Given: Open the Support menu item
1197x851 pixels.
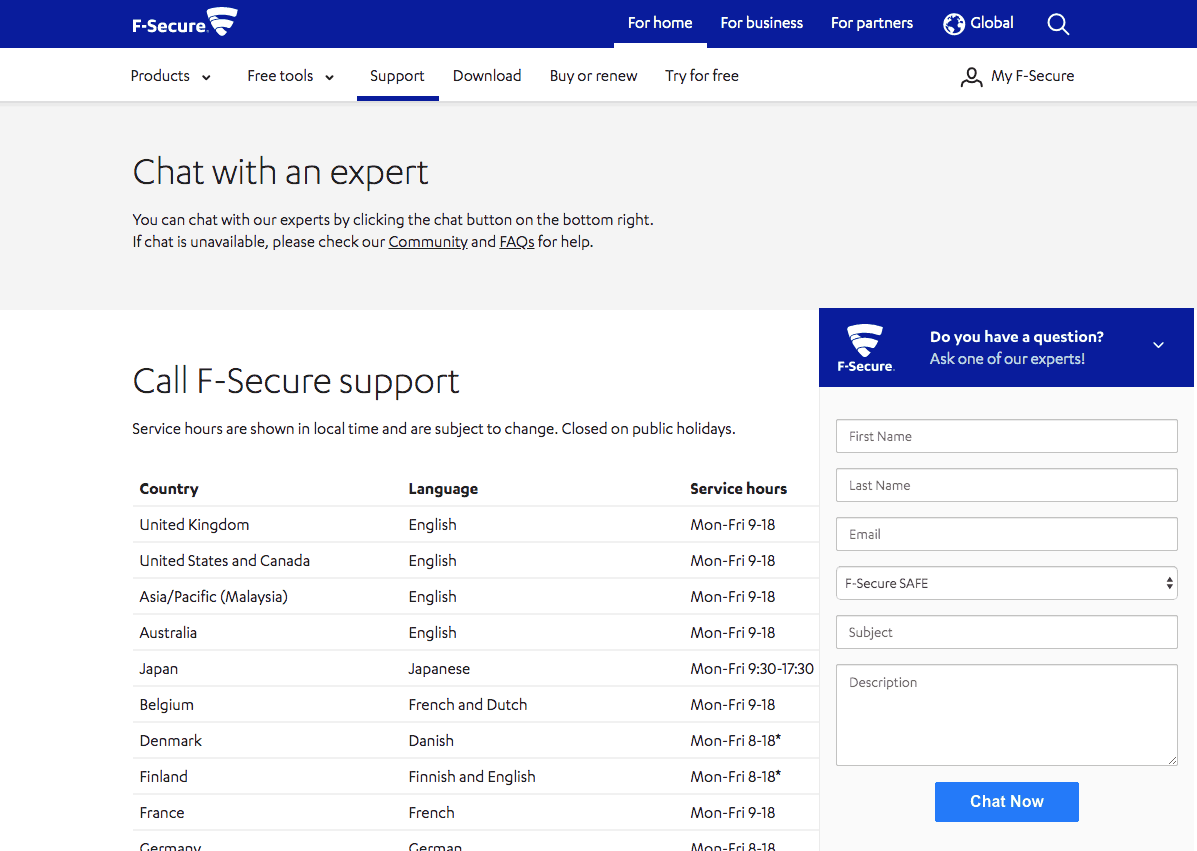Looking at the screenshot, I should [397, 75].
